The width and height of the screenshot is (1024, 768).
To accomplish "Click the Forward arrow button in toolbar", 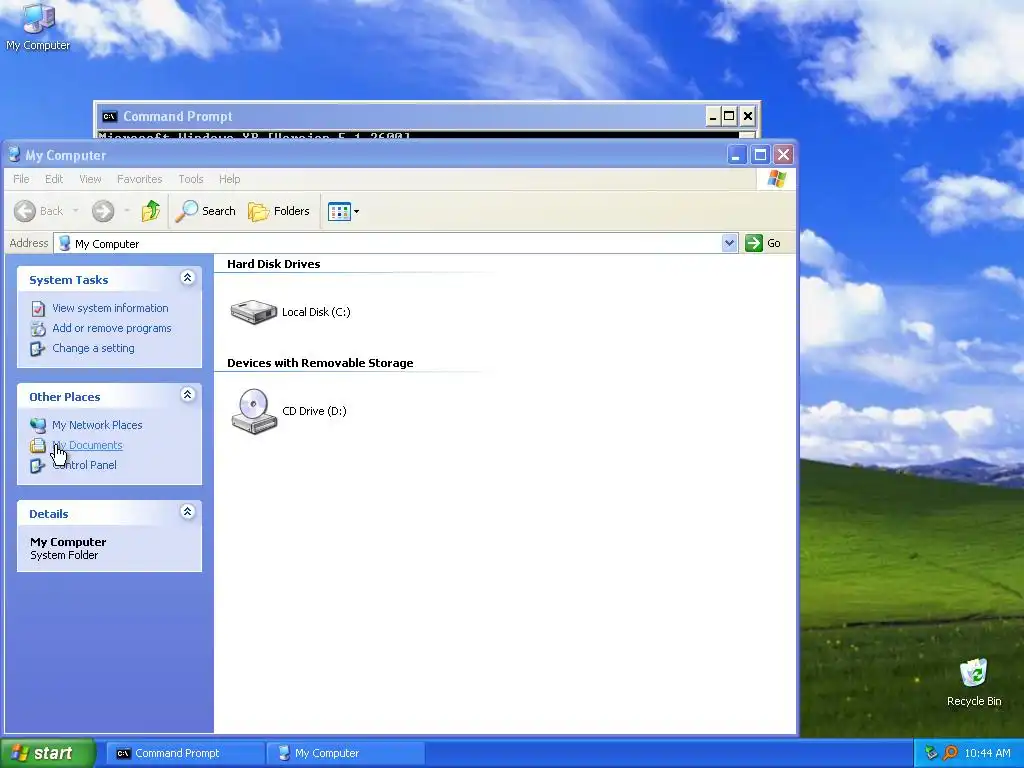I will click(x=103, y=211).
